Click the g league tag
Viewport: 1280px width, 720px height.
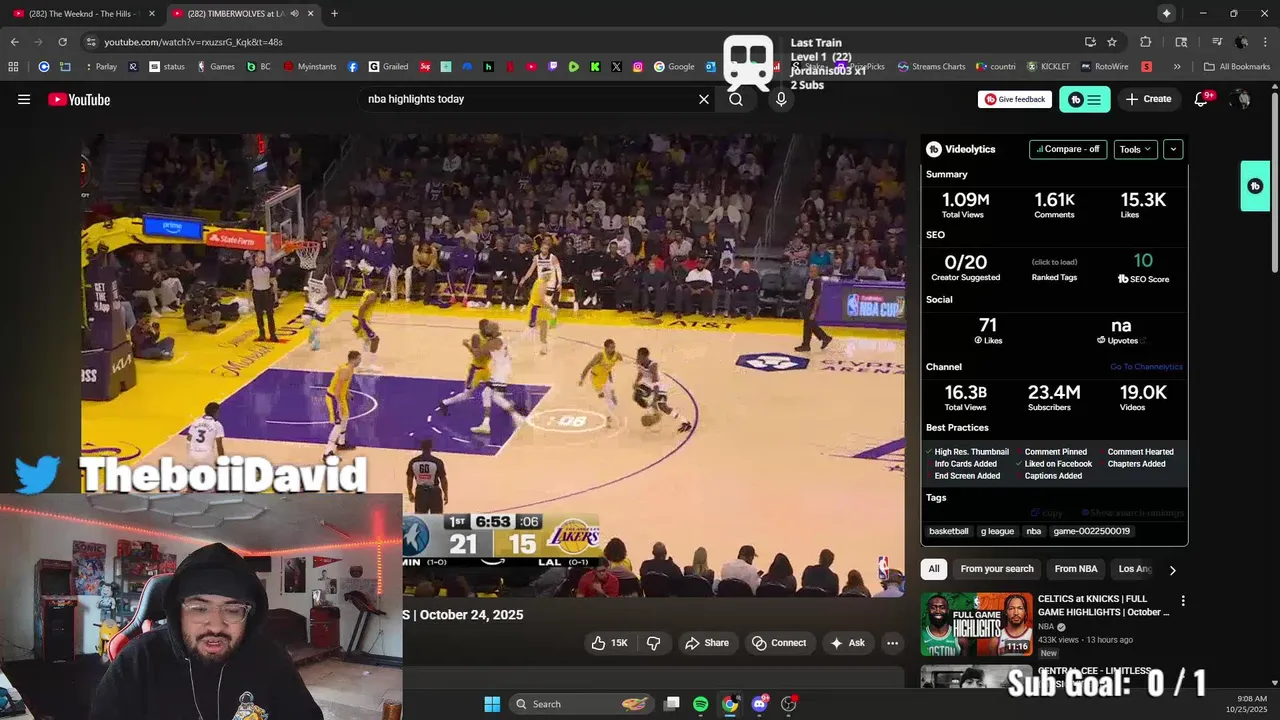[x=997, y=531]
